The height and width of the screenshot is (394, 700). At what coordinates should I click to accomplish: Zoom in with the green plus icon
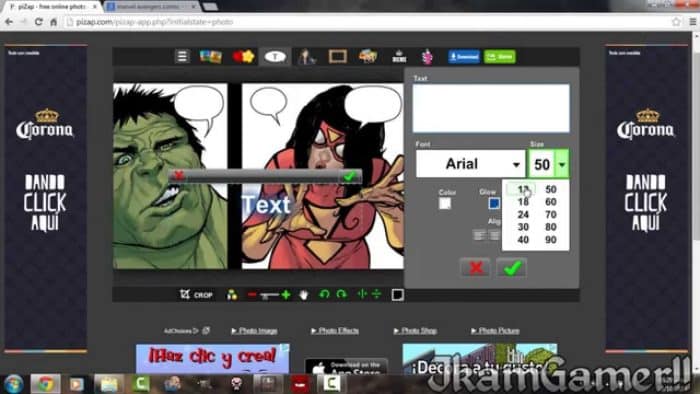point(286,294)
